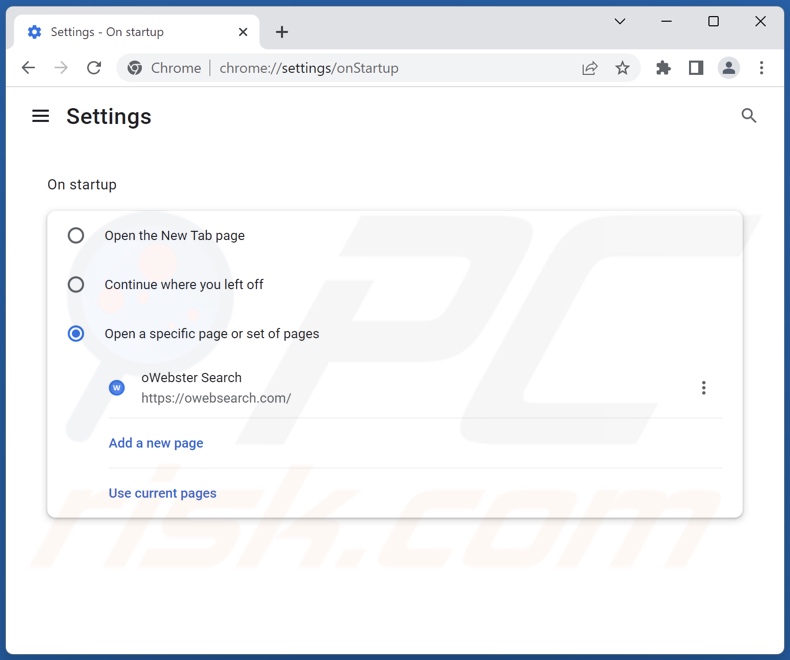The height and width of the screenshot is (660, 790).
Task: Select Continue where you left off
Action: tap(76, 284)
